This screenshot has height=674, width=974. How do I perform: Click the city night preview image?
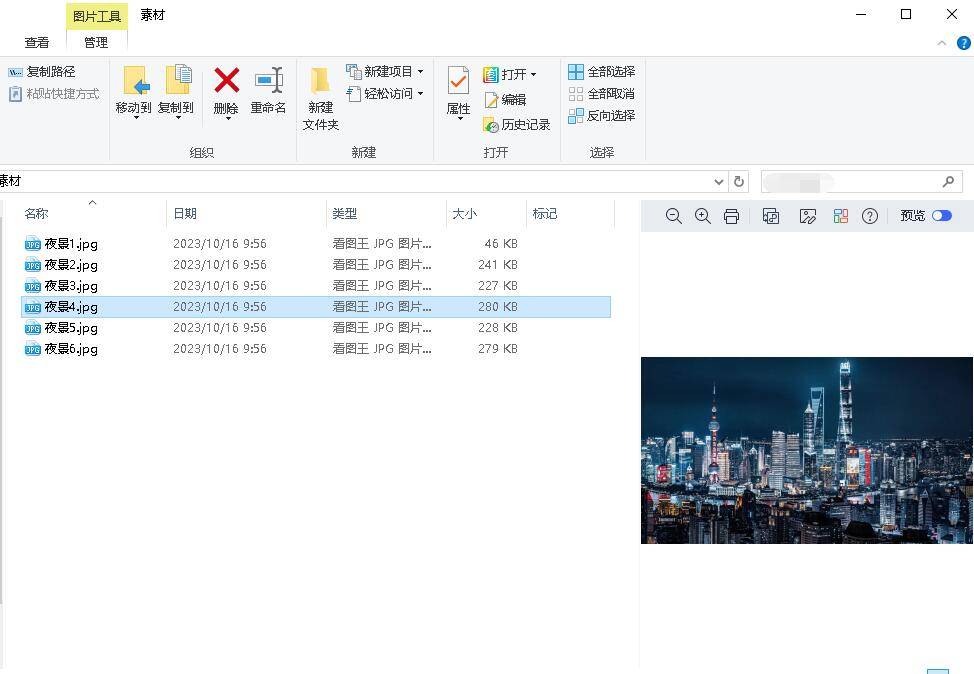[806, 450]
